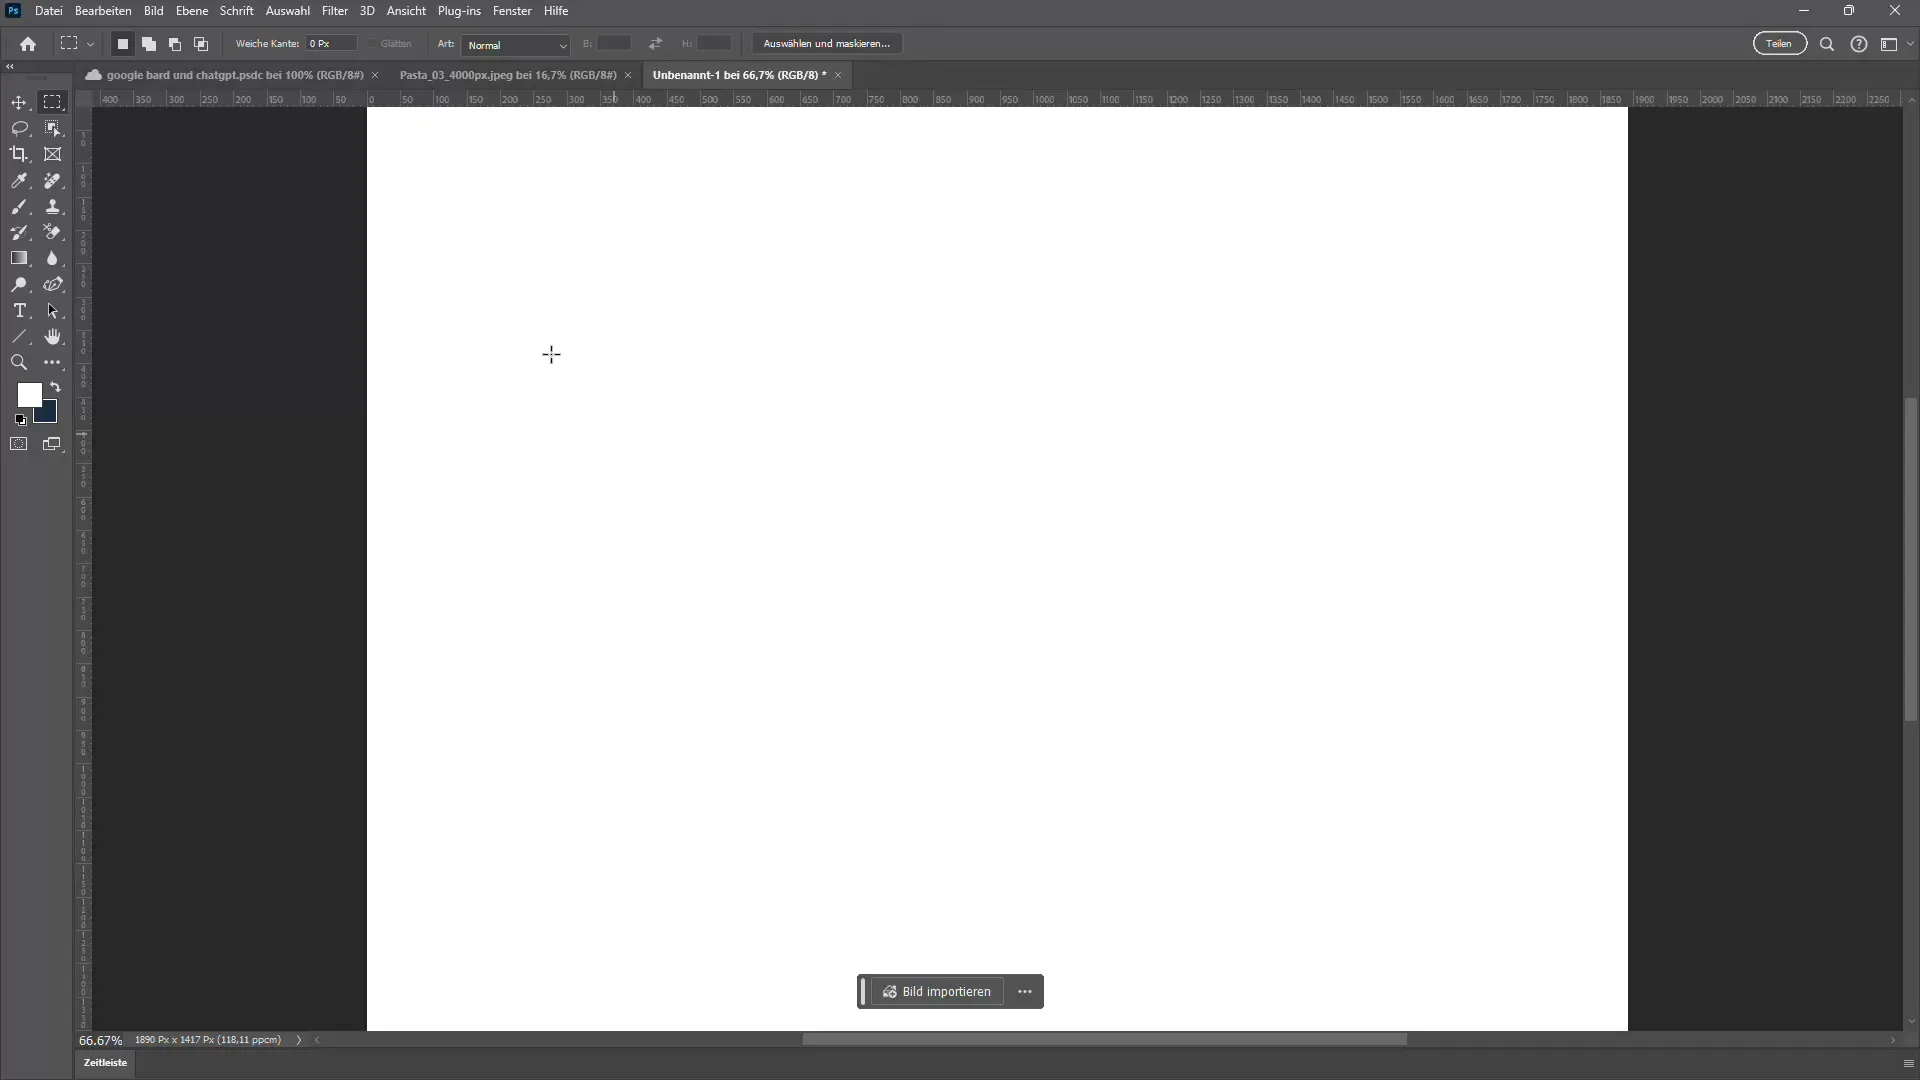1920x1080 pixels.
Task: Select the Hand tool
Action: click(51, 338)
